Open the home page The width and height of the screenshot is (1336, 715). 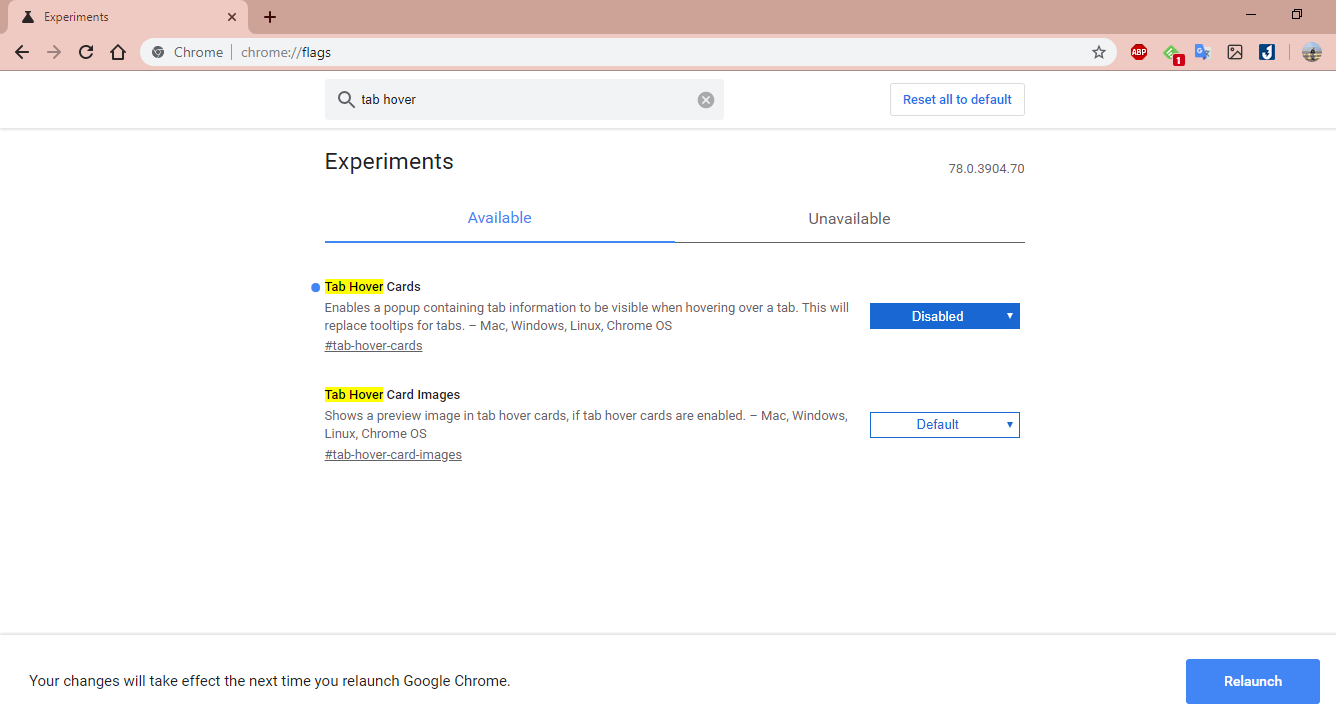(118, 52)
